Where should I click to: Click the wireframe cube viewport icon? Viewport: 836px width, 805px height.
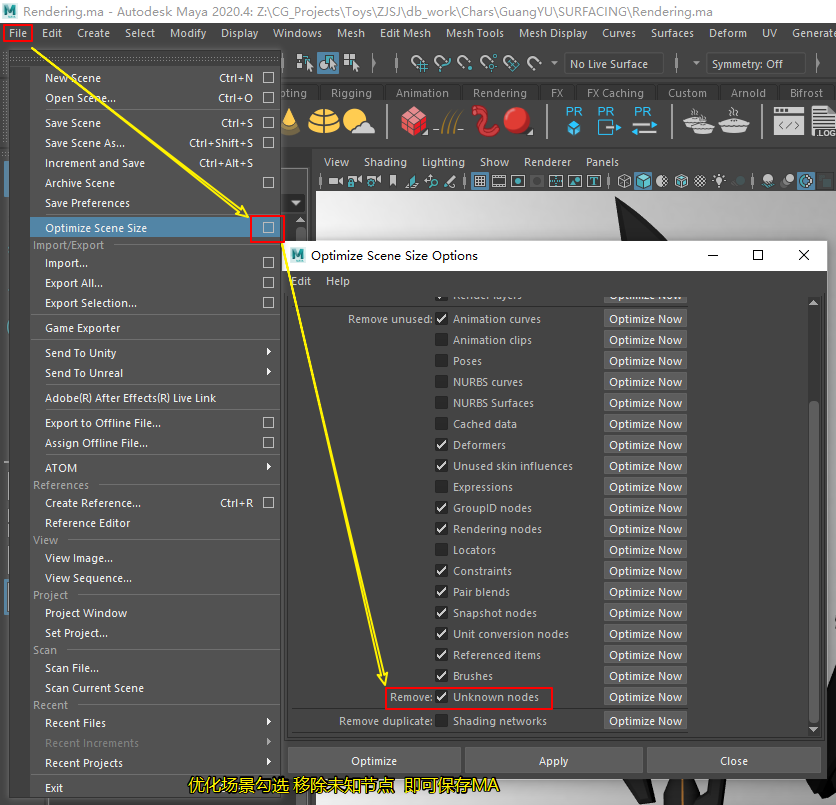click(x=623, y=182)
